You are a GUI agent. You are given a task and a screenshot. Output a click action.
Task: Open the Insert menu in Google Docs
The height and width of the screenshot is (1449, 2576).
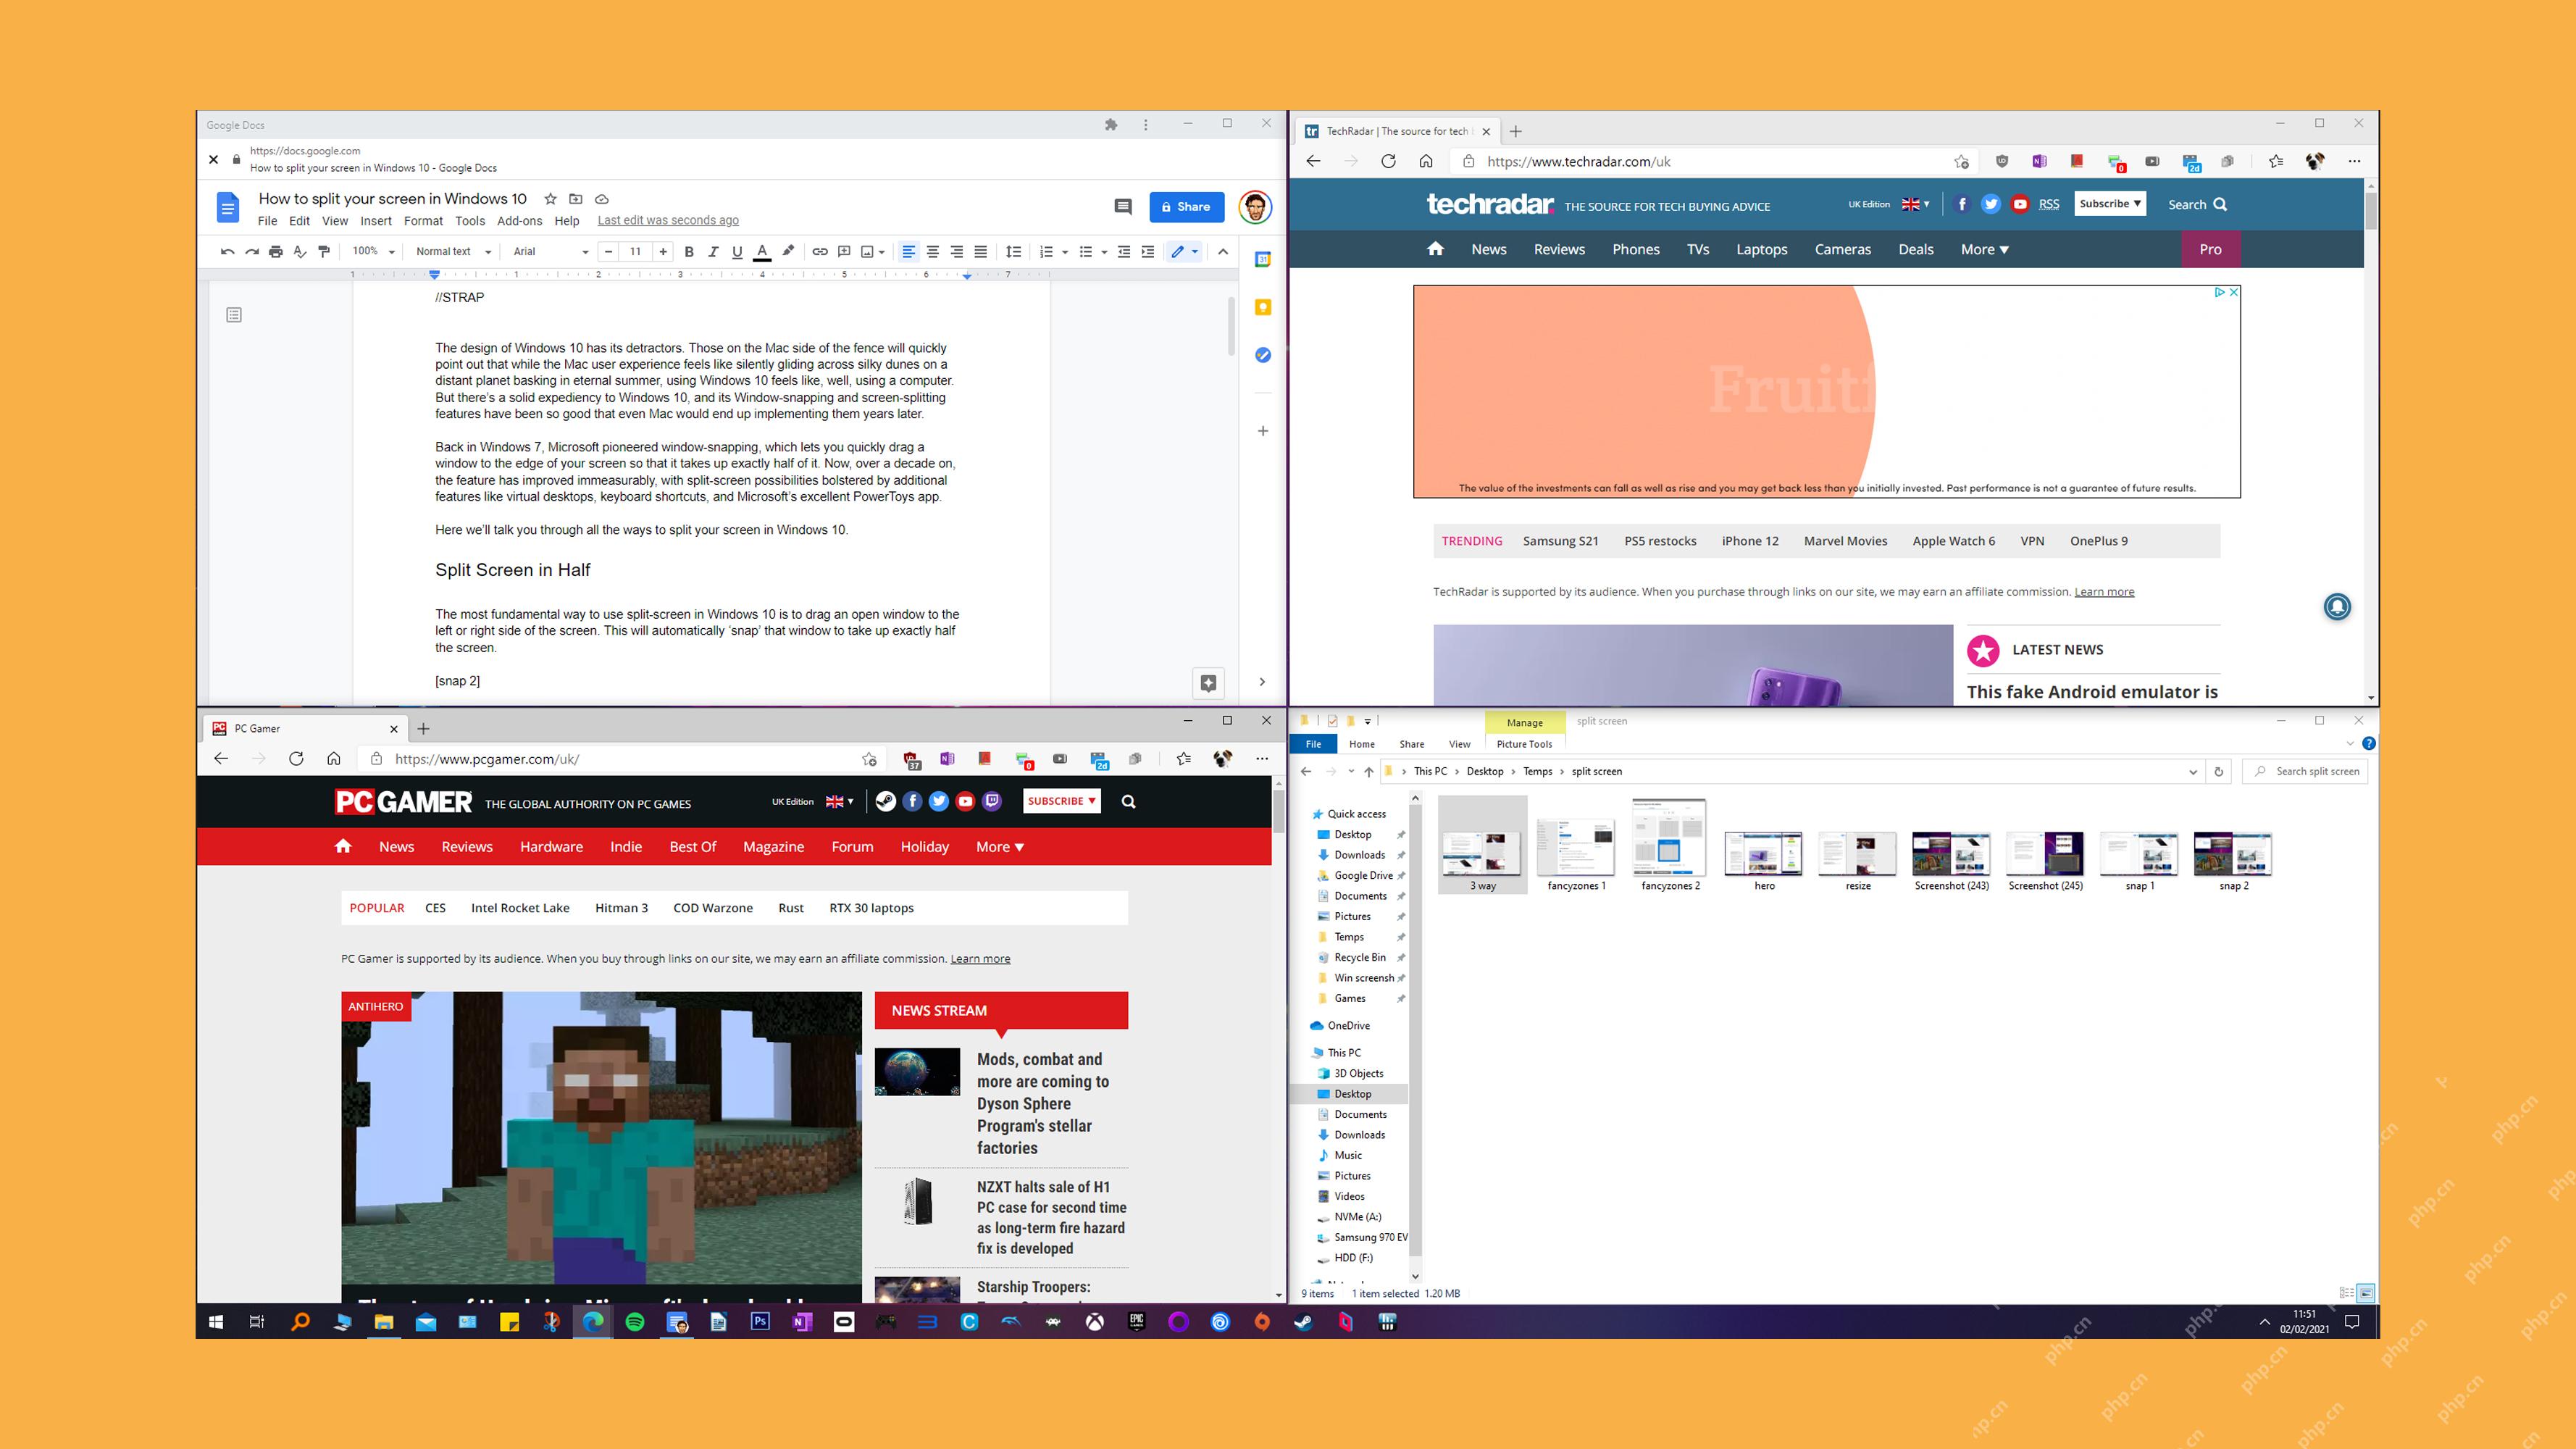(x=376, y=221)
